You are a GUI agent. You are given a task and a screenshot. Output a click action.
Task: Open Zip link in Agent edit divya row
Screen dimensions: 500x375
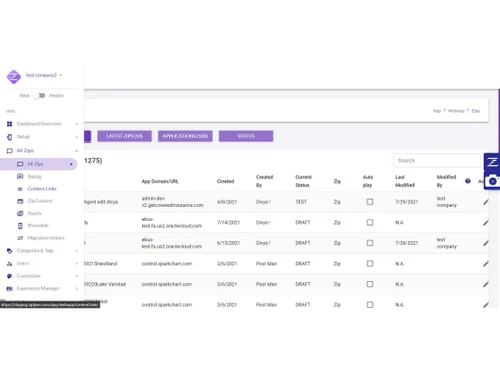click(x=337, y=202)
